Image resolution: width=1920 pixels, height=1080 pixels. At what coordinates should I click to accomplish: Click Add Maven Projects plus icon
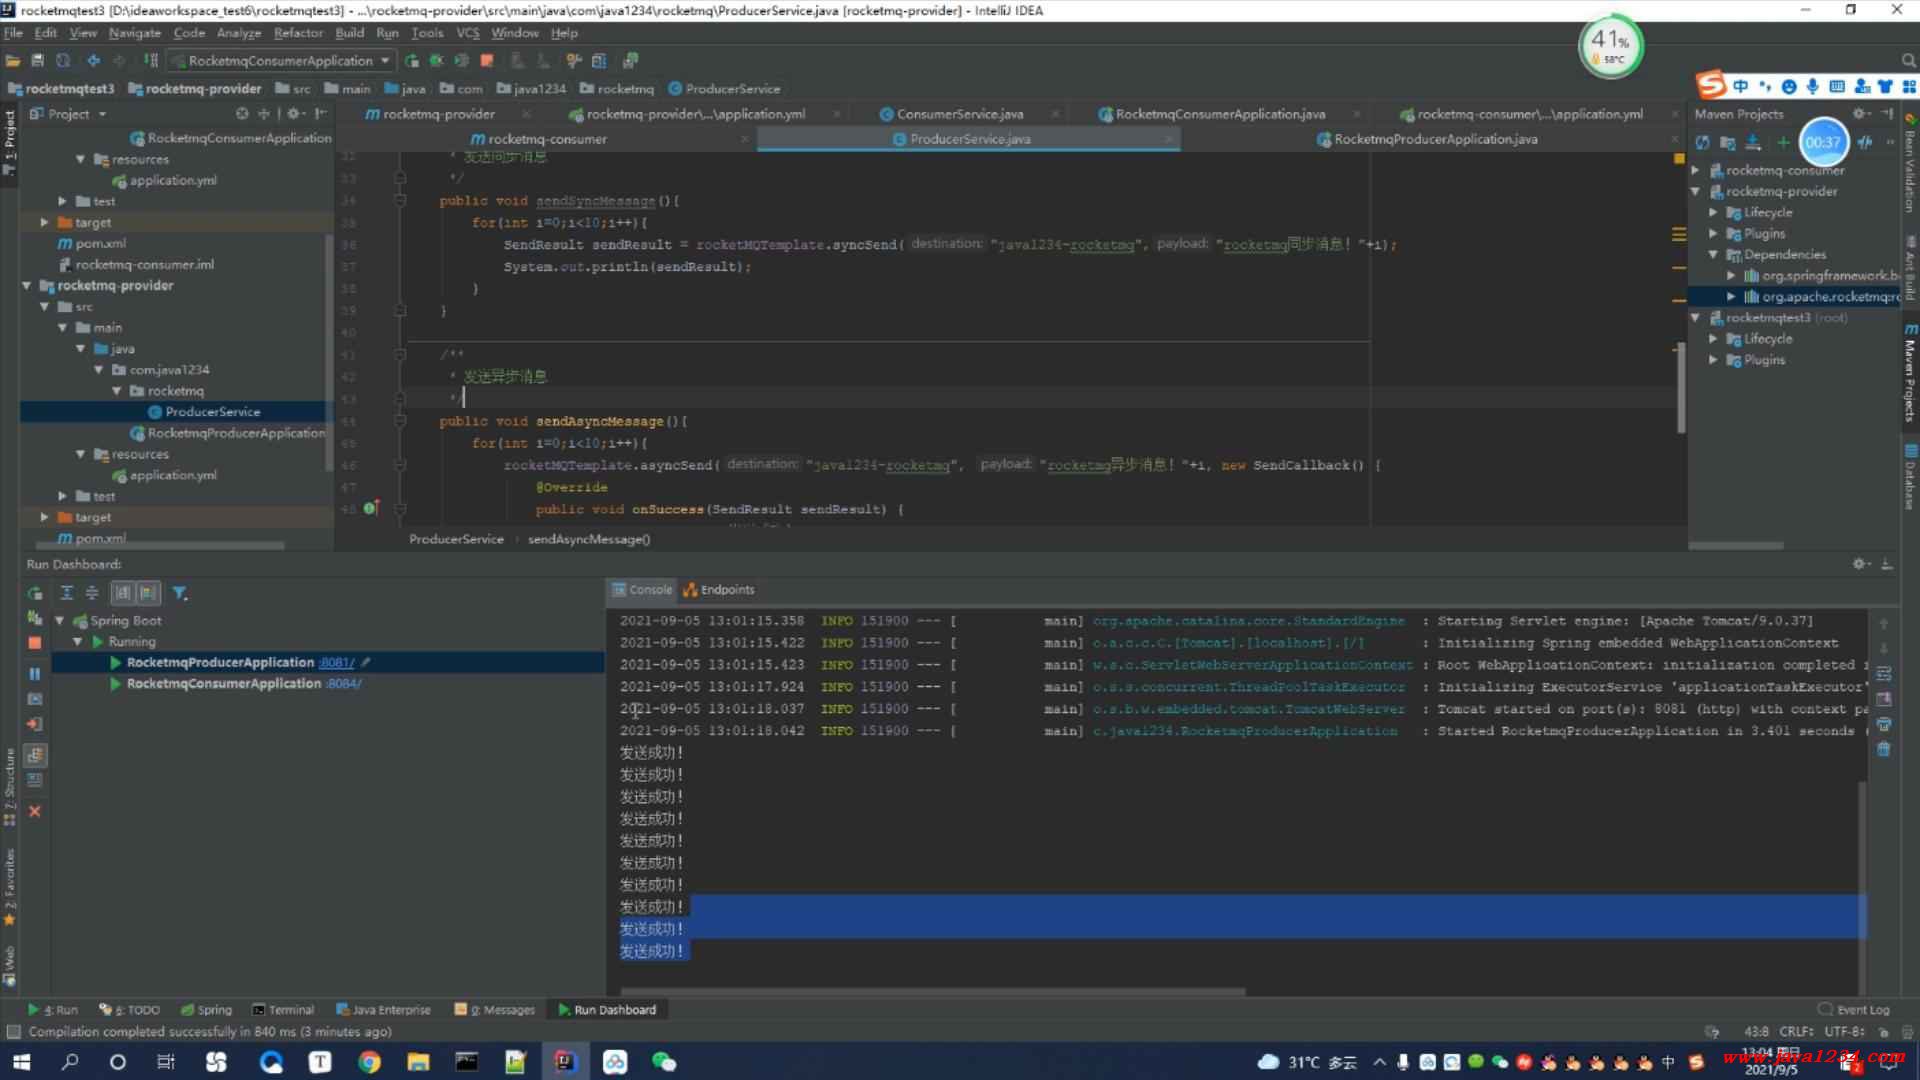point(1782,143)
